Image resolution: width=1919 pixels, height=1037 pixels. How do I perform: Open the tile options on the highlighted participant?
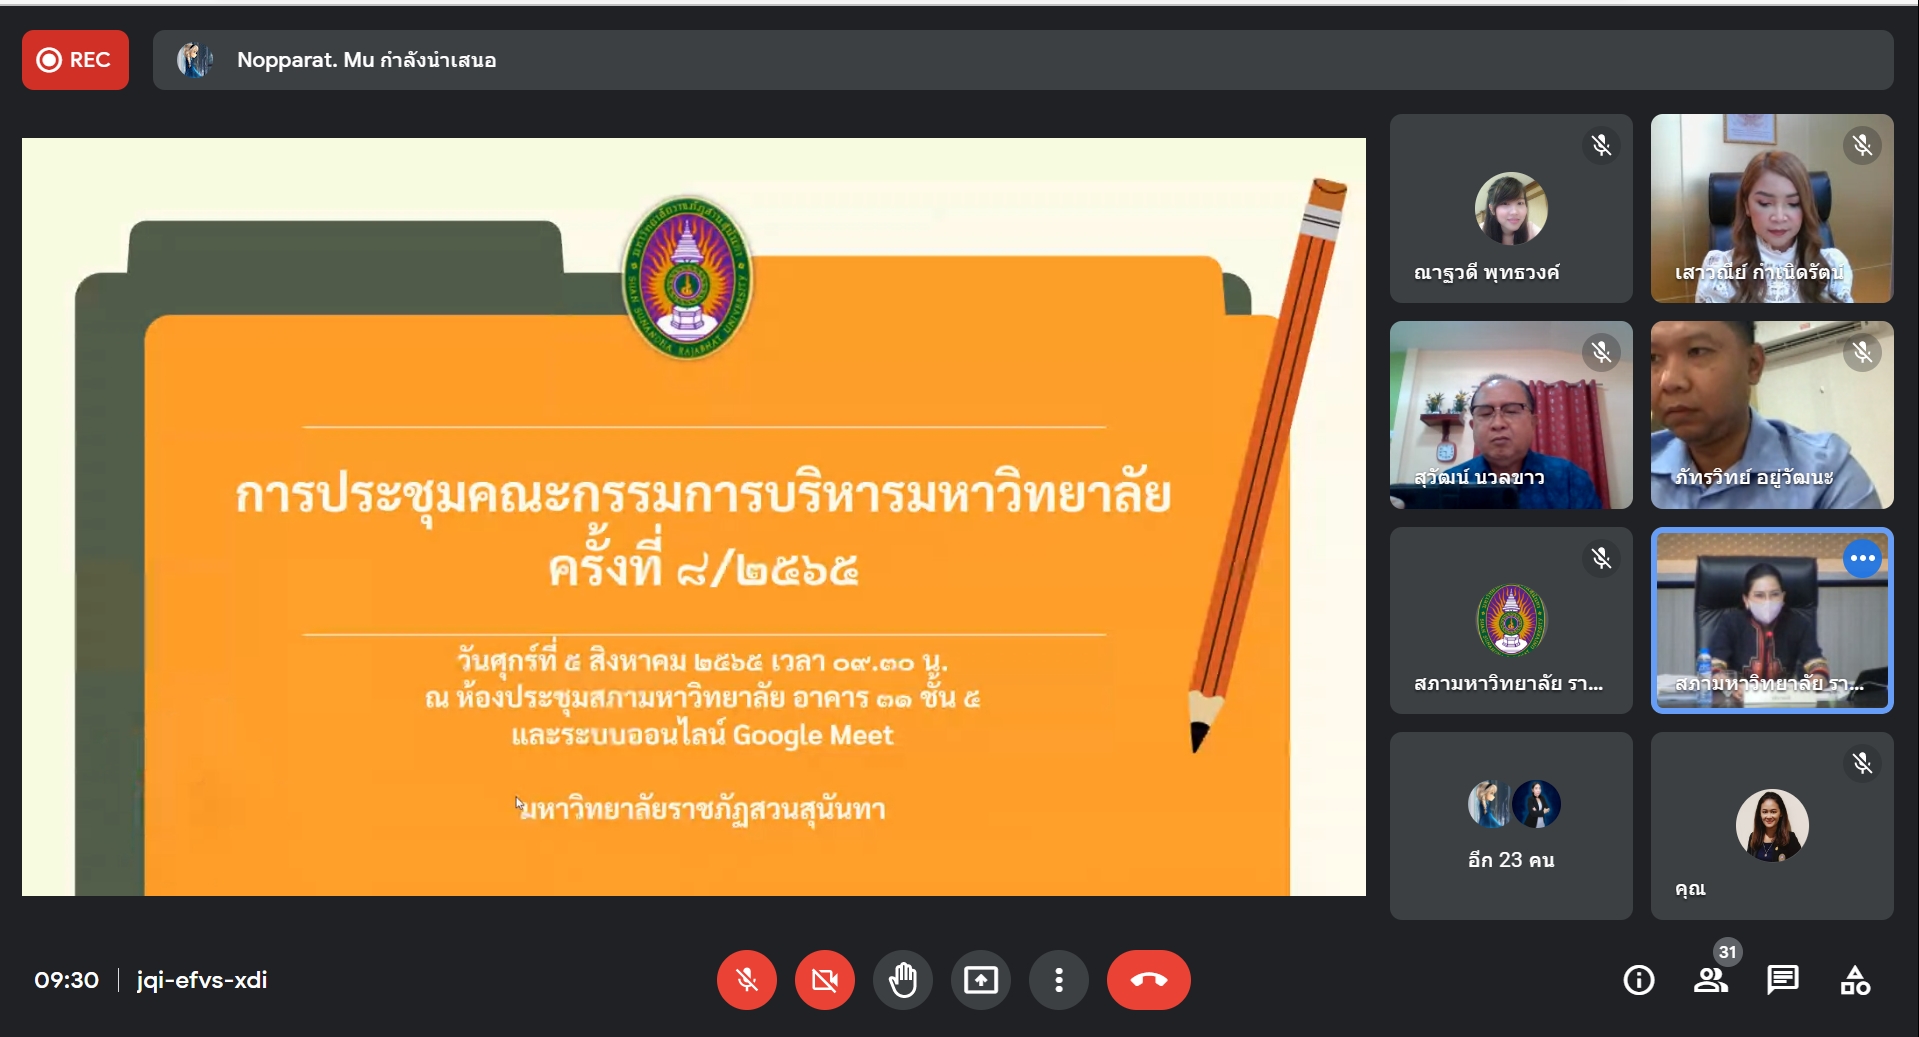1862,558
